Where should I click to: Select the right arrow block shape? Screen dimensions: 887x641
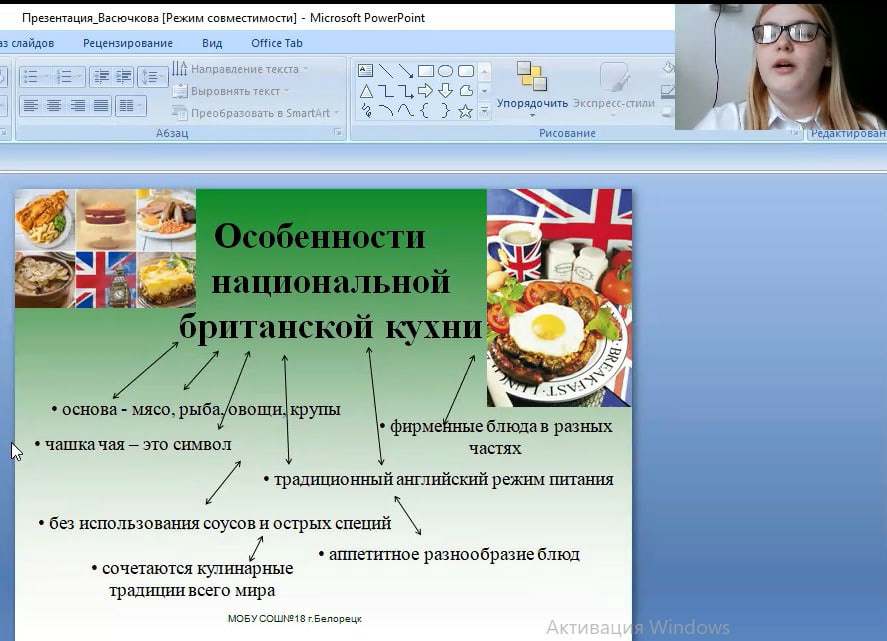point(425,91)
